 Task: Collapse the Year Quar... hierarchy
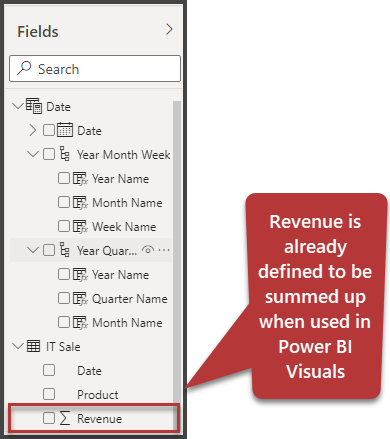tap(33, 250)
